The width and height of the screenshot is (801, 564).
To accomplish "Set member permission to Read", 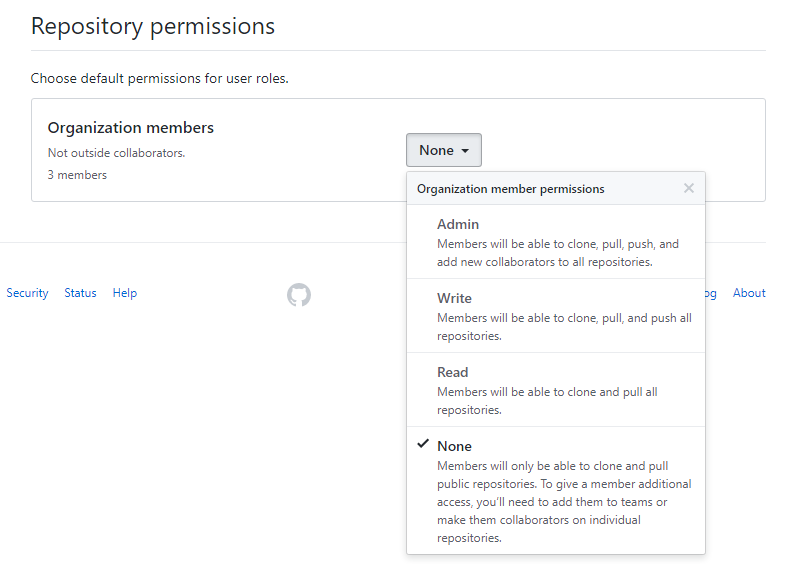I will click(x=452, y=373).
